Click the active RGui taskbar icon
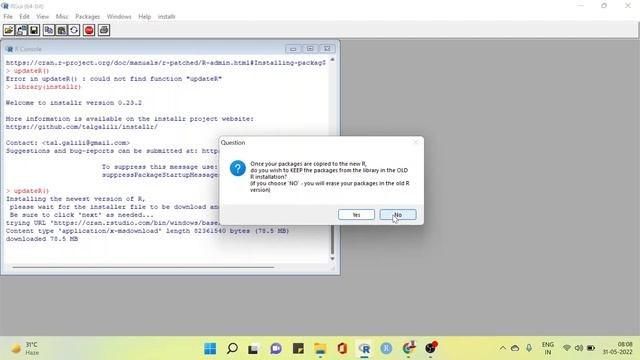The width and height of the screenshot is (640, 360). pos(364,348)
